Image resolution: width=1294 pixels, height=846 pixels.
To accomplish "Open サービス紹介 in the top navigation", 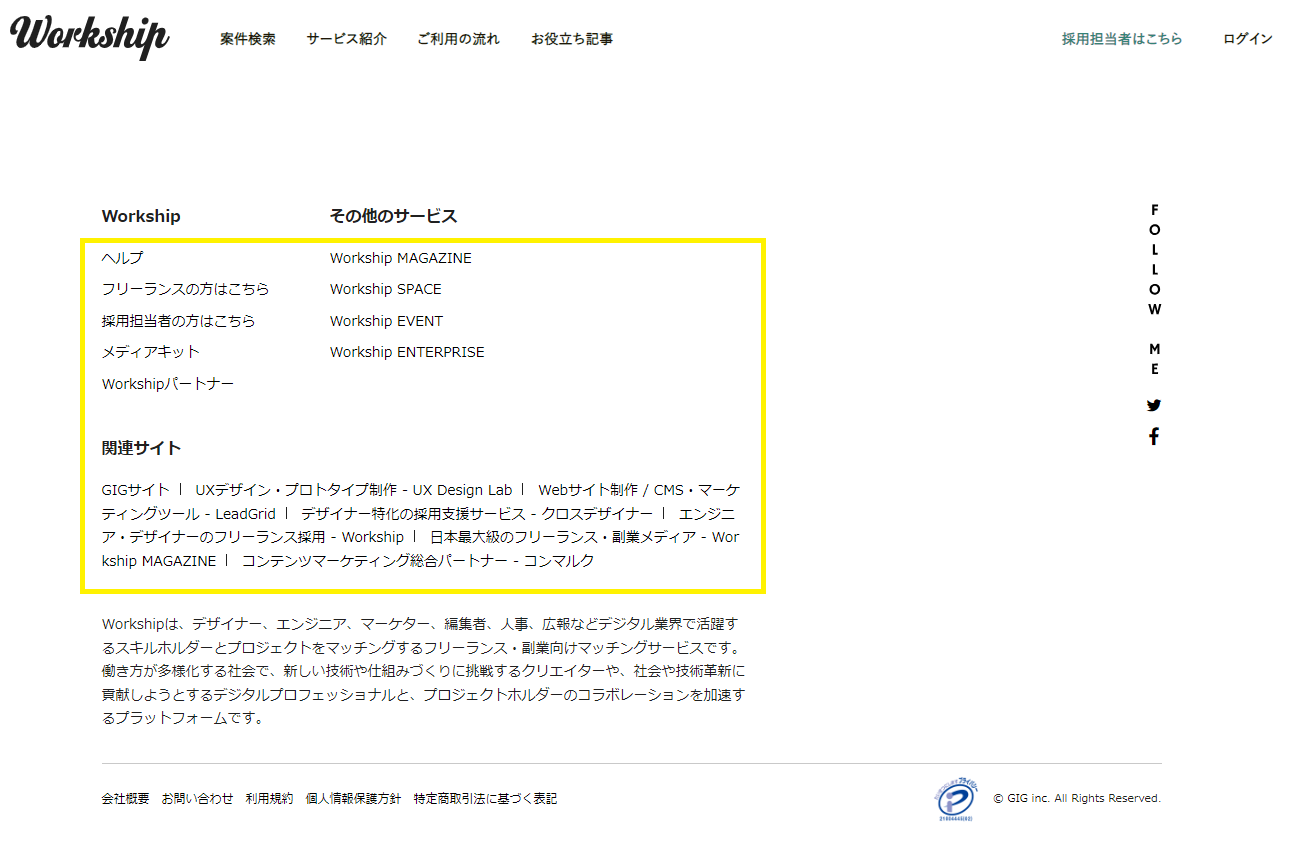I will pyautogui.click(x=346, y=39).
